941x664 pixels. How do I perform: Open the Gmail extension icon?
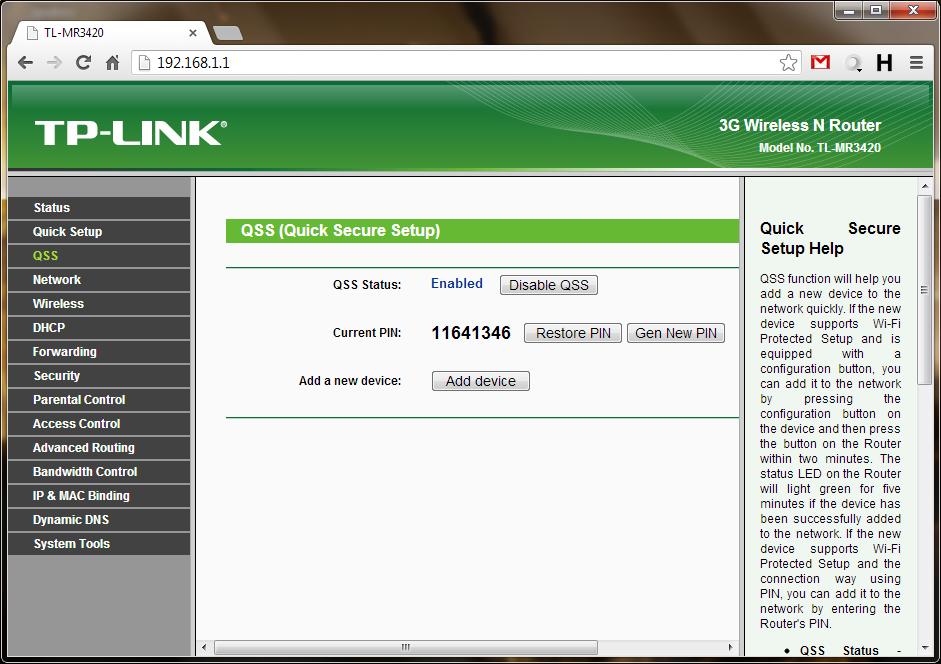[820, 62]
